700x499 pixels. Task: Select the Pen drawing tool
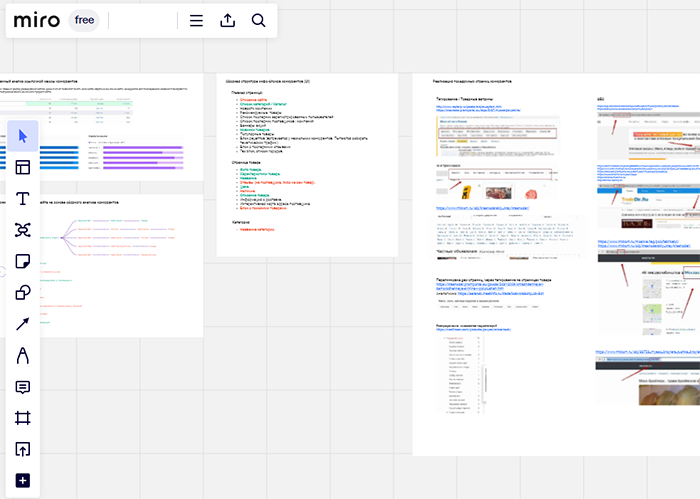pos(23,355)
